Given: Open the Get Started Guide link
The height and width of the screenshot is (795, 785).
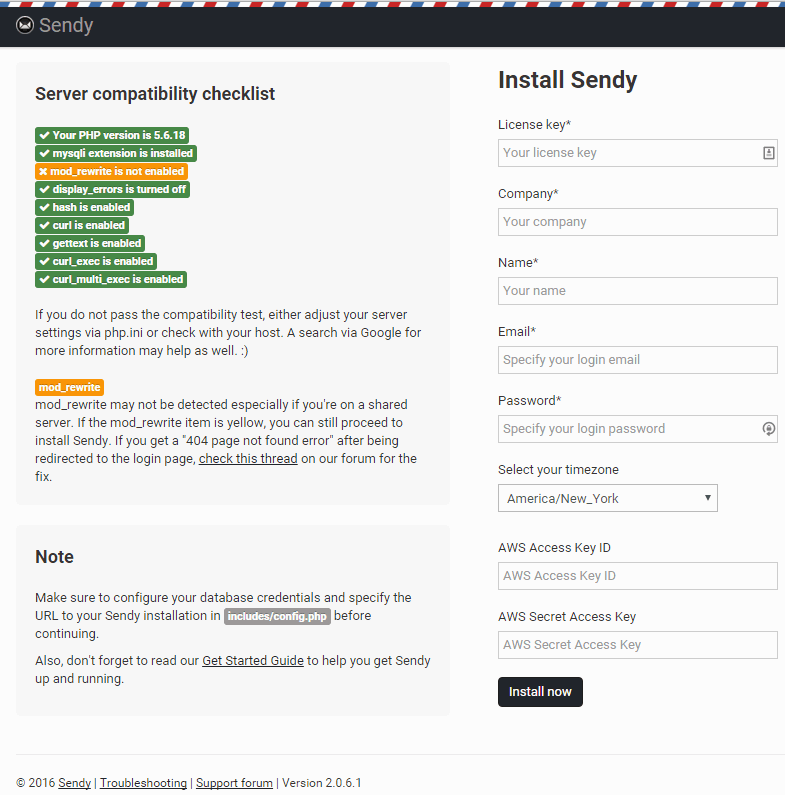Looking at the screenshot, I should click(x=253, y=661).
